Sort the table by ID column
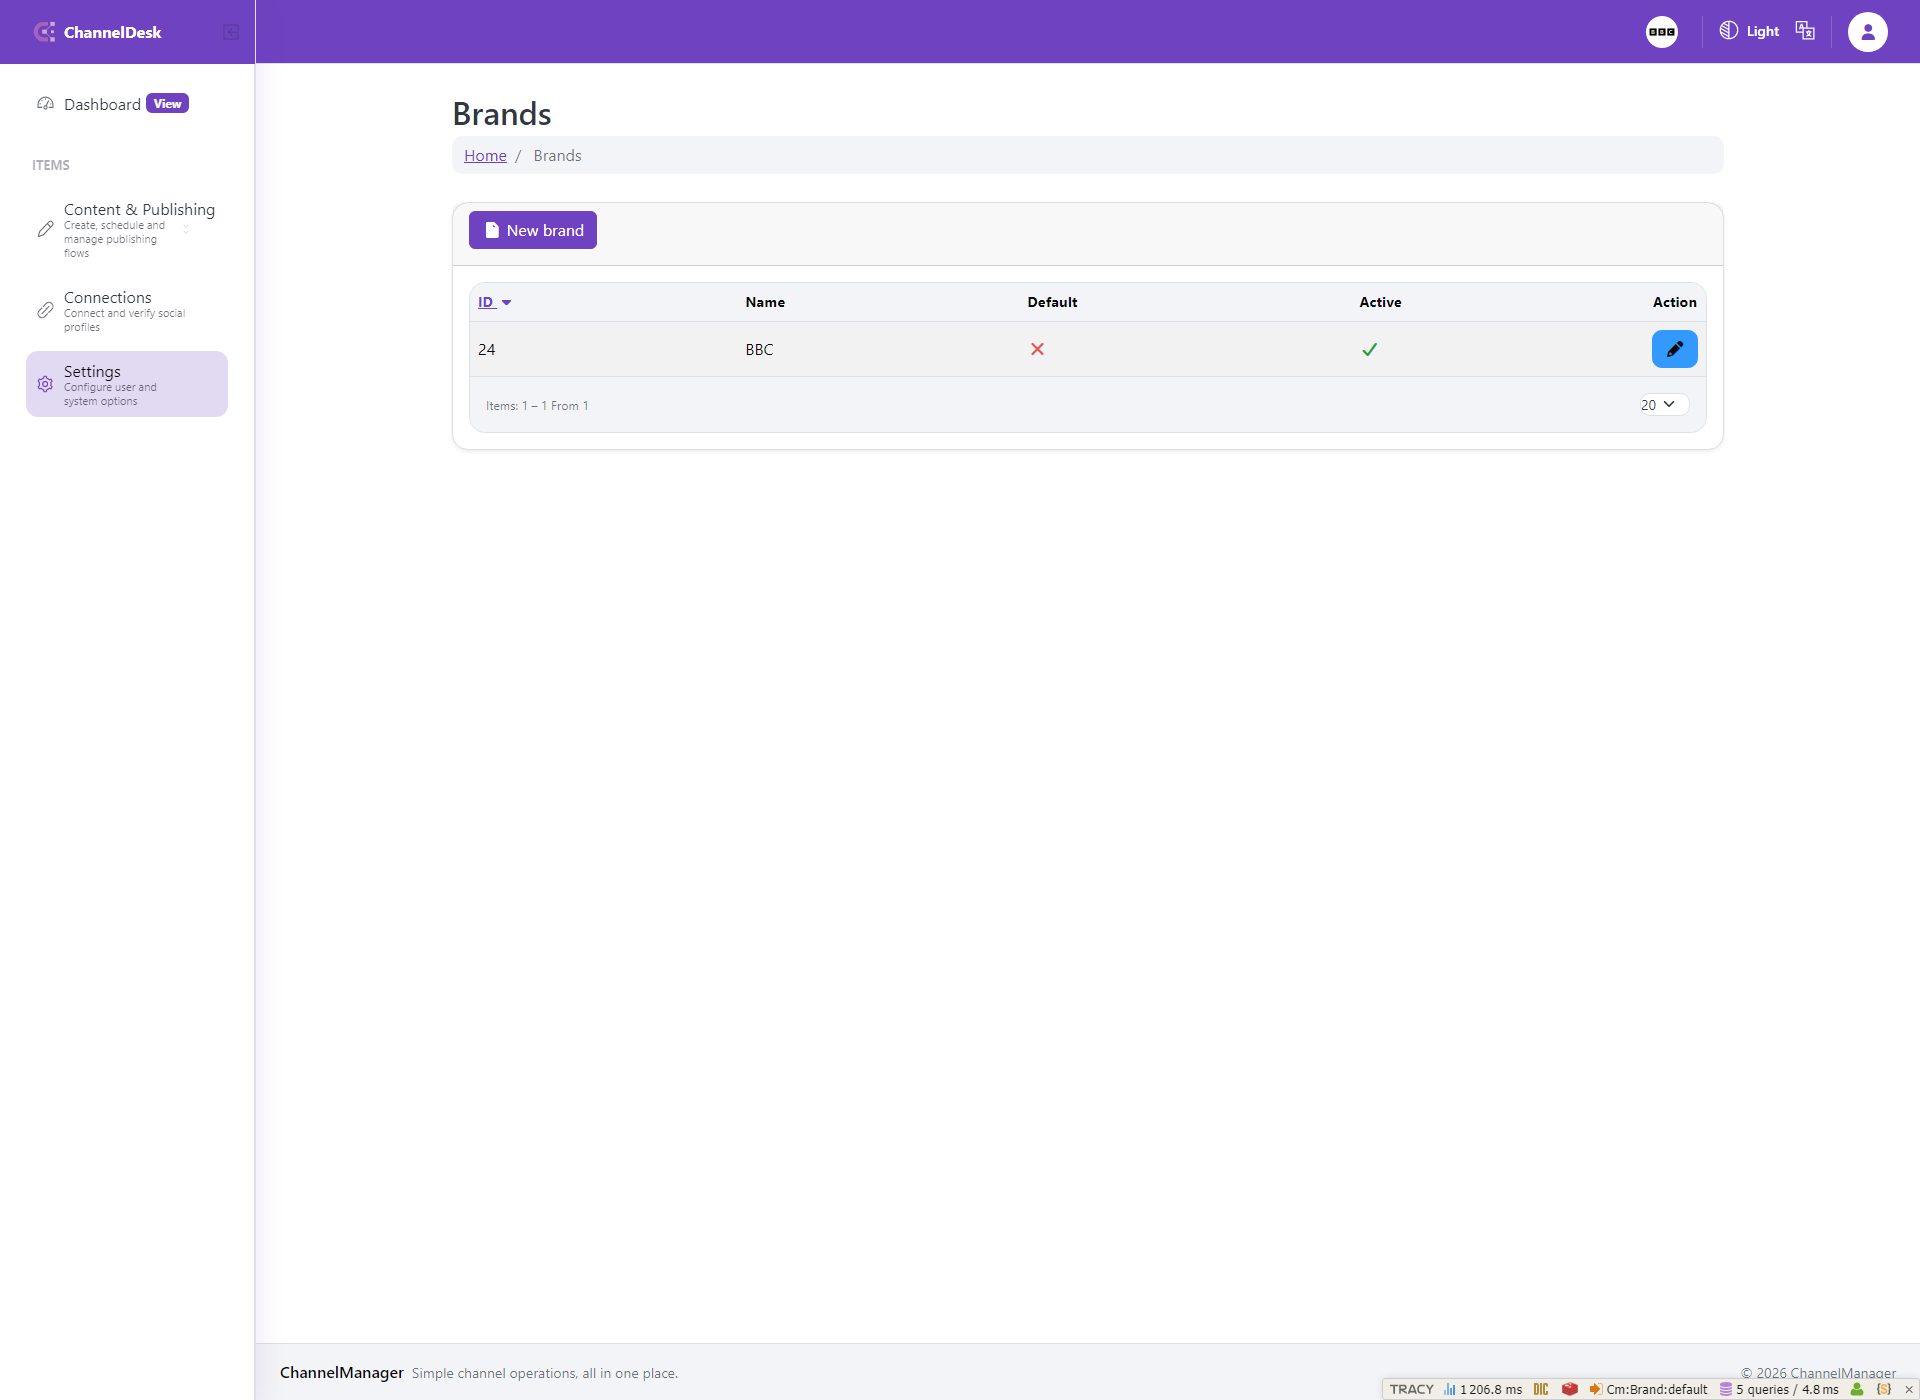Image resolution: width=1920 pixels, height=1400 pixels. click(x=494, y=302)
